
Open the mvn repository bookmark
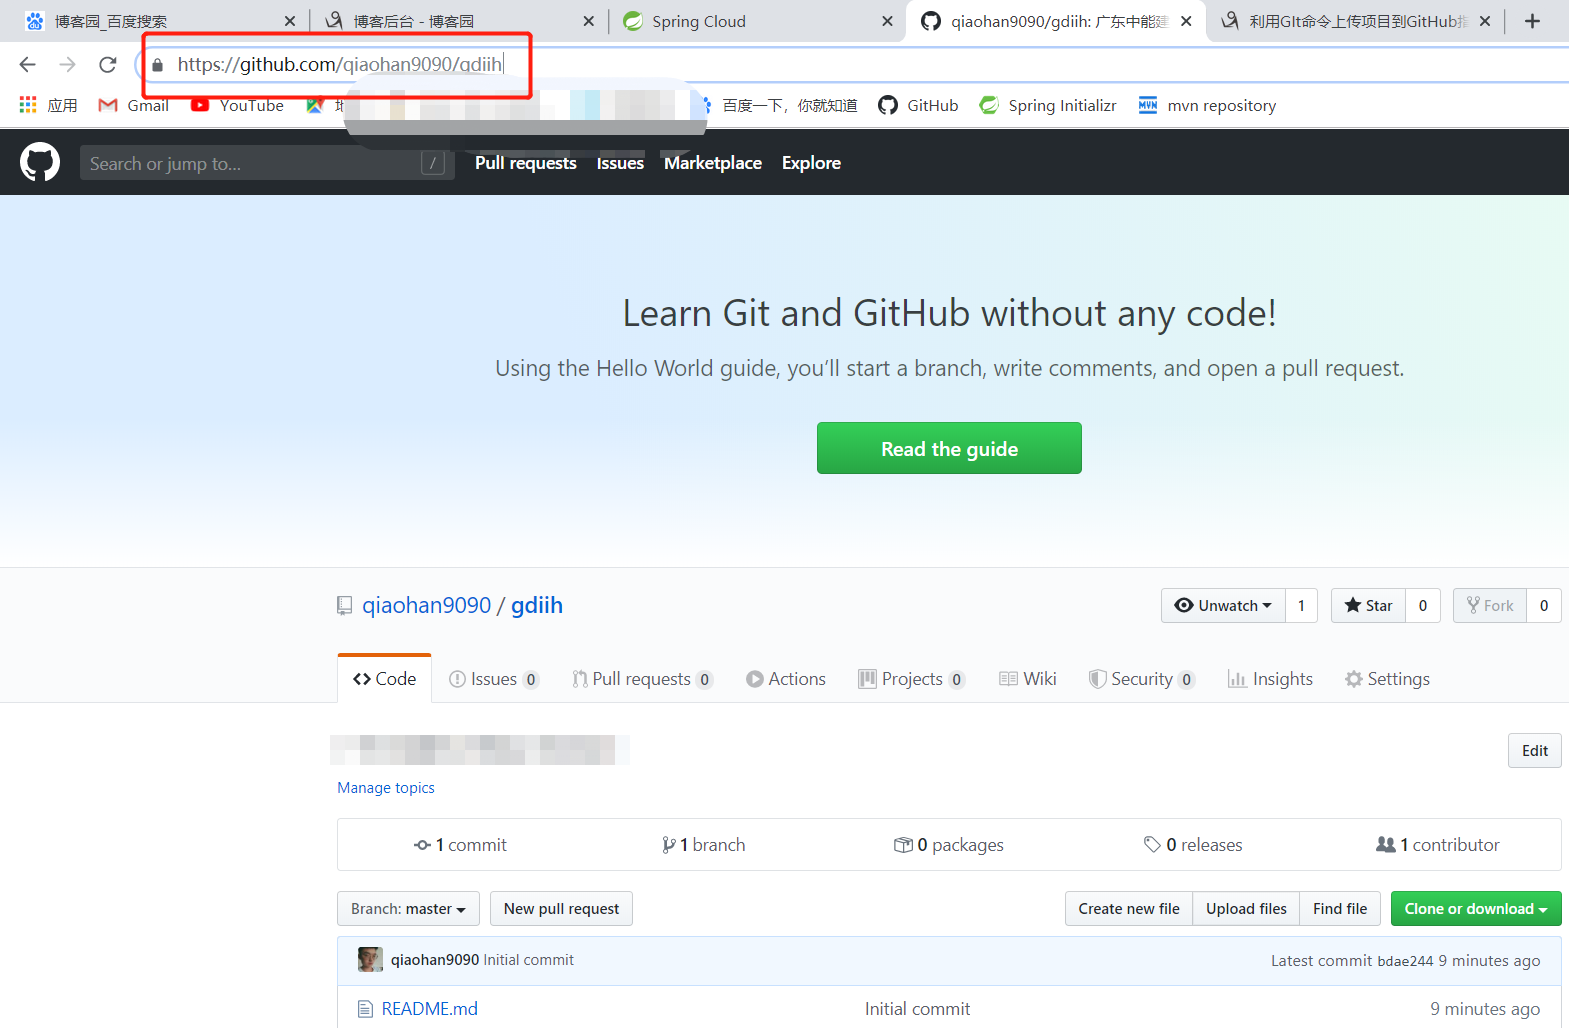tap(1207, 105)
